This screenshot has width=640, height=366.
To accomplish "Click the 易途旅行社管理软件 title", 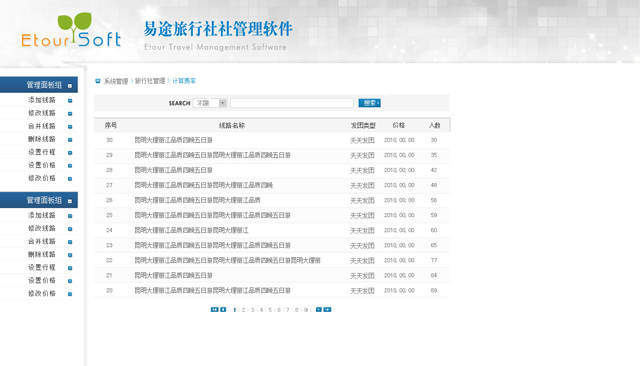I will [x=218, y=29].
